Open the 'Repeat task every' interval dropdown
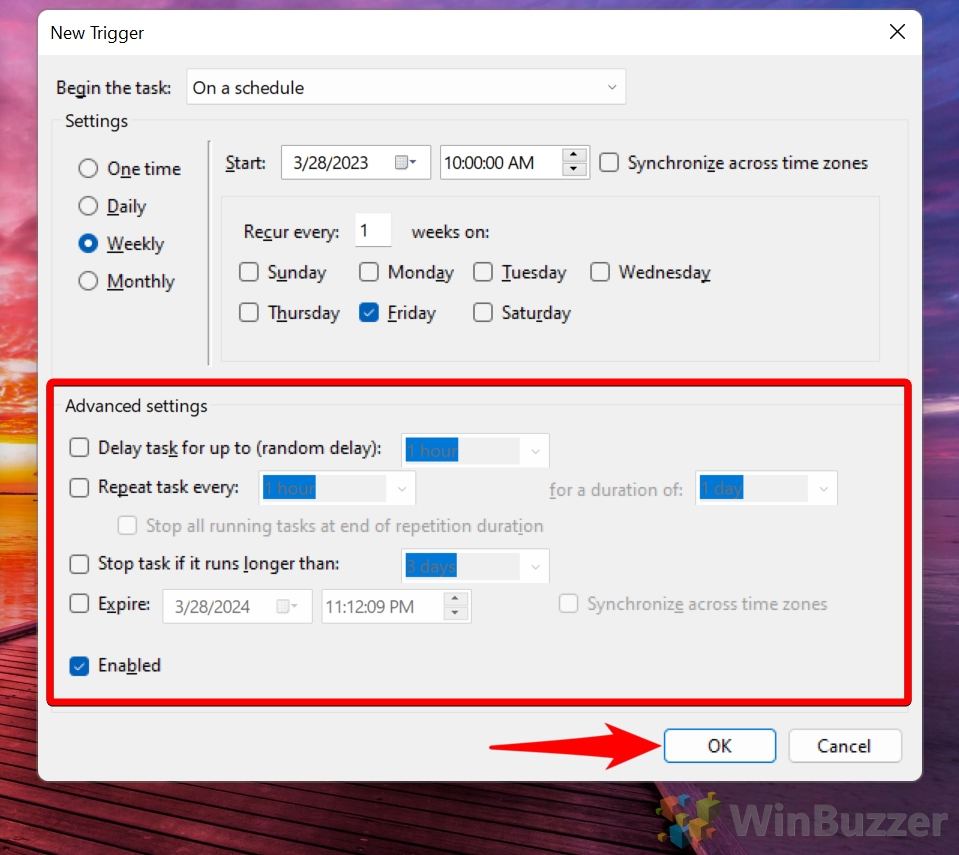959x855 pixels. click(x=402, y=488)
